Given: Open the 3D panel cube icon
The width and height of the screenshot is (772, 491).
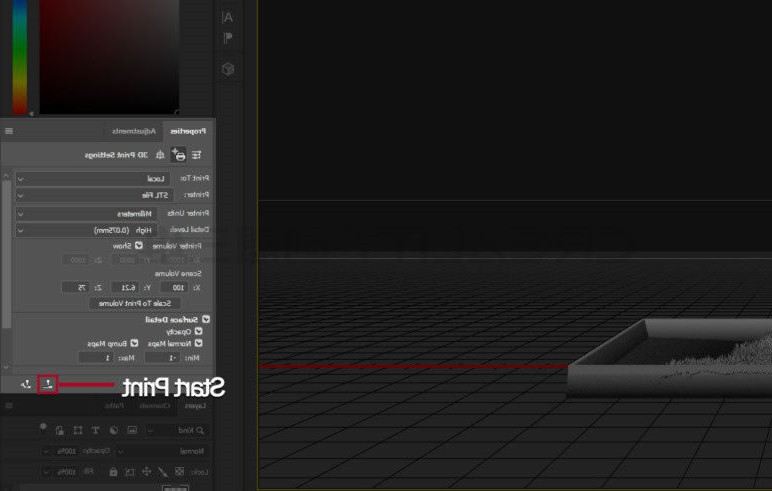Looking at the screenshot, I should coord(227,69).
